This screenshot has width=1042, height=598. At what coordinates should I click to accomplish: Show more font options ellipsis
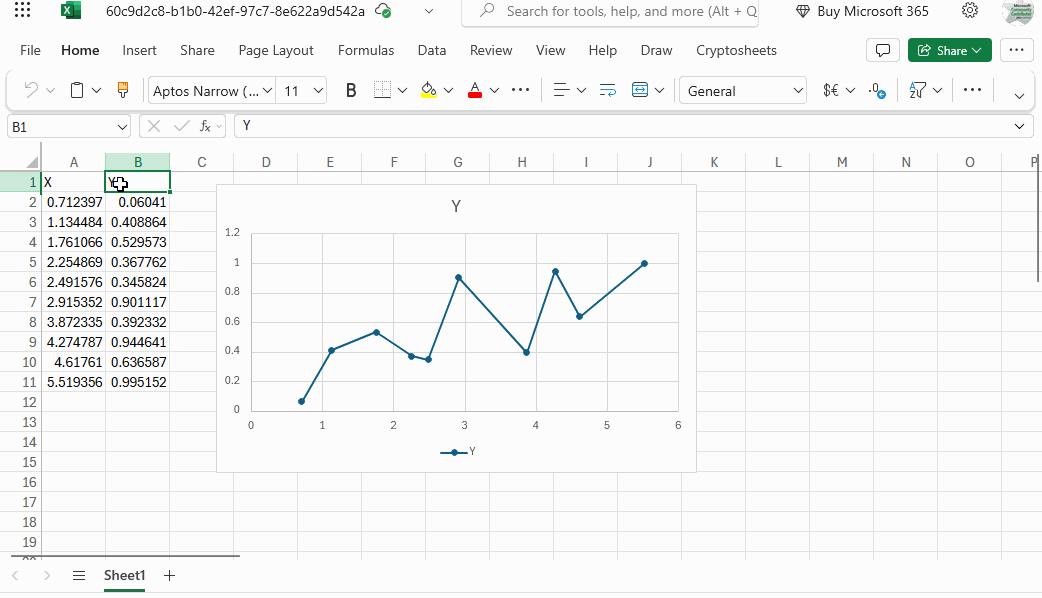click(x=520, y=90)
